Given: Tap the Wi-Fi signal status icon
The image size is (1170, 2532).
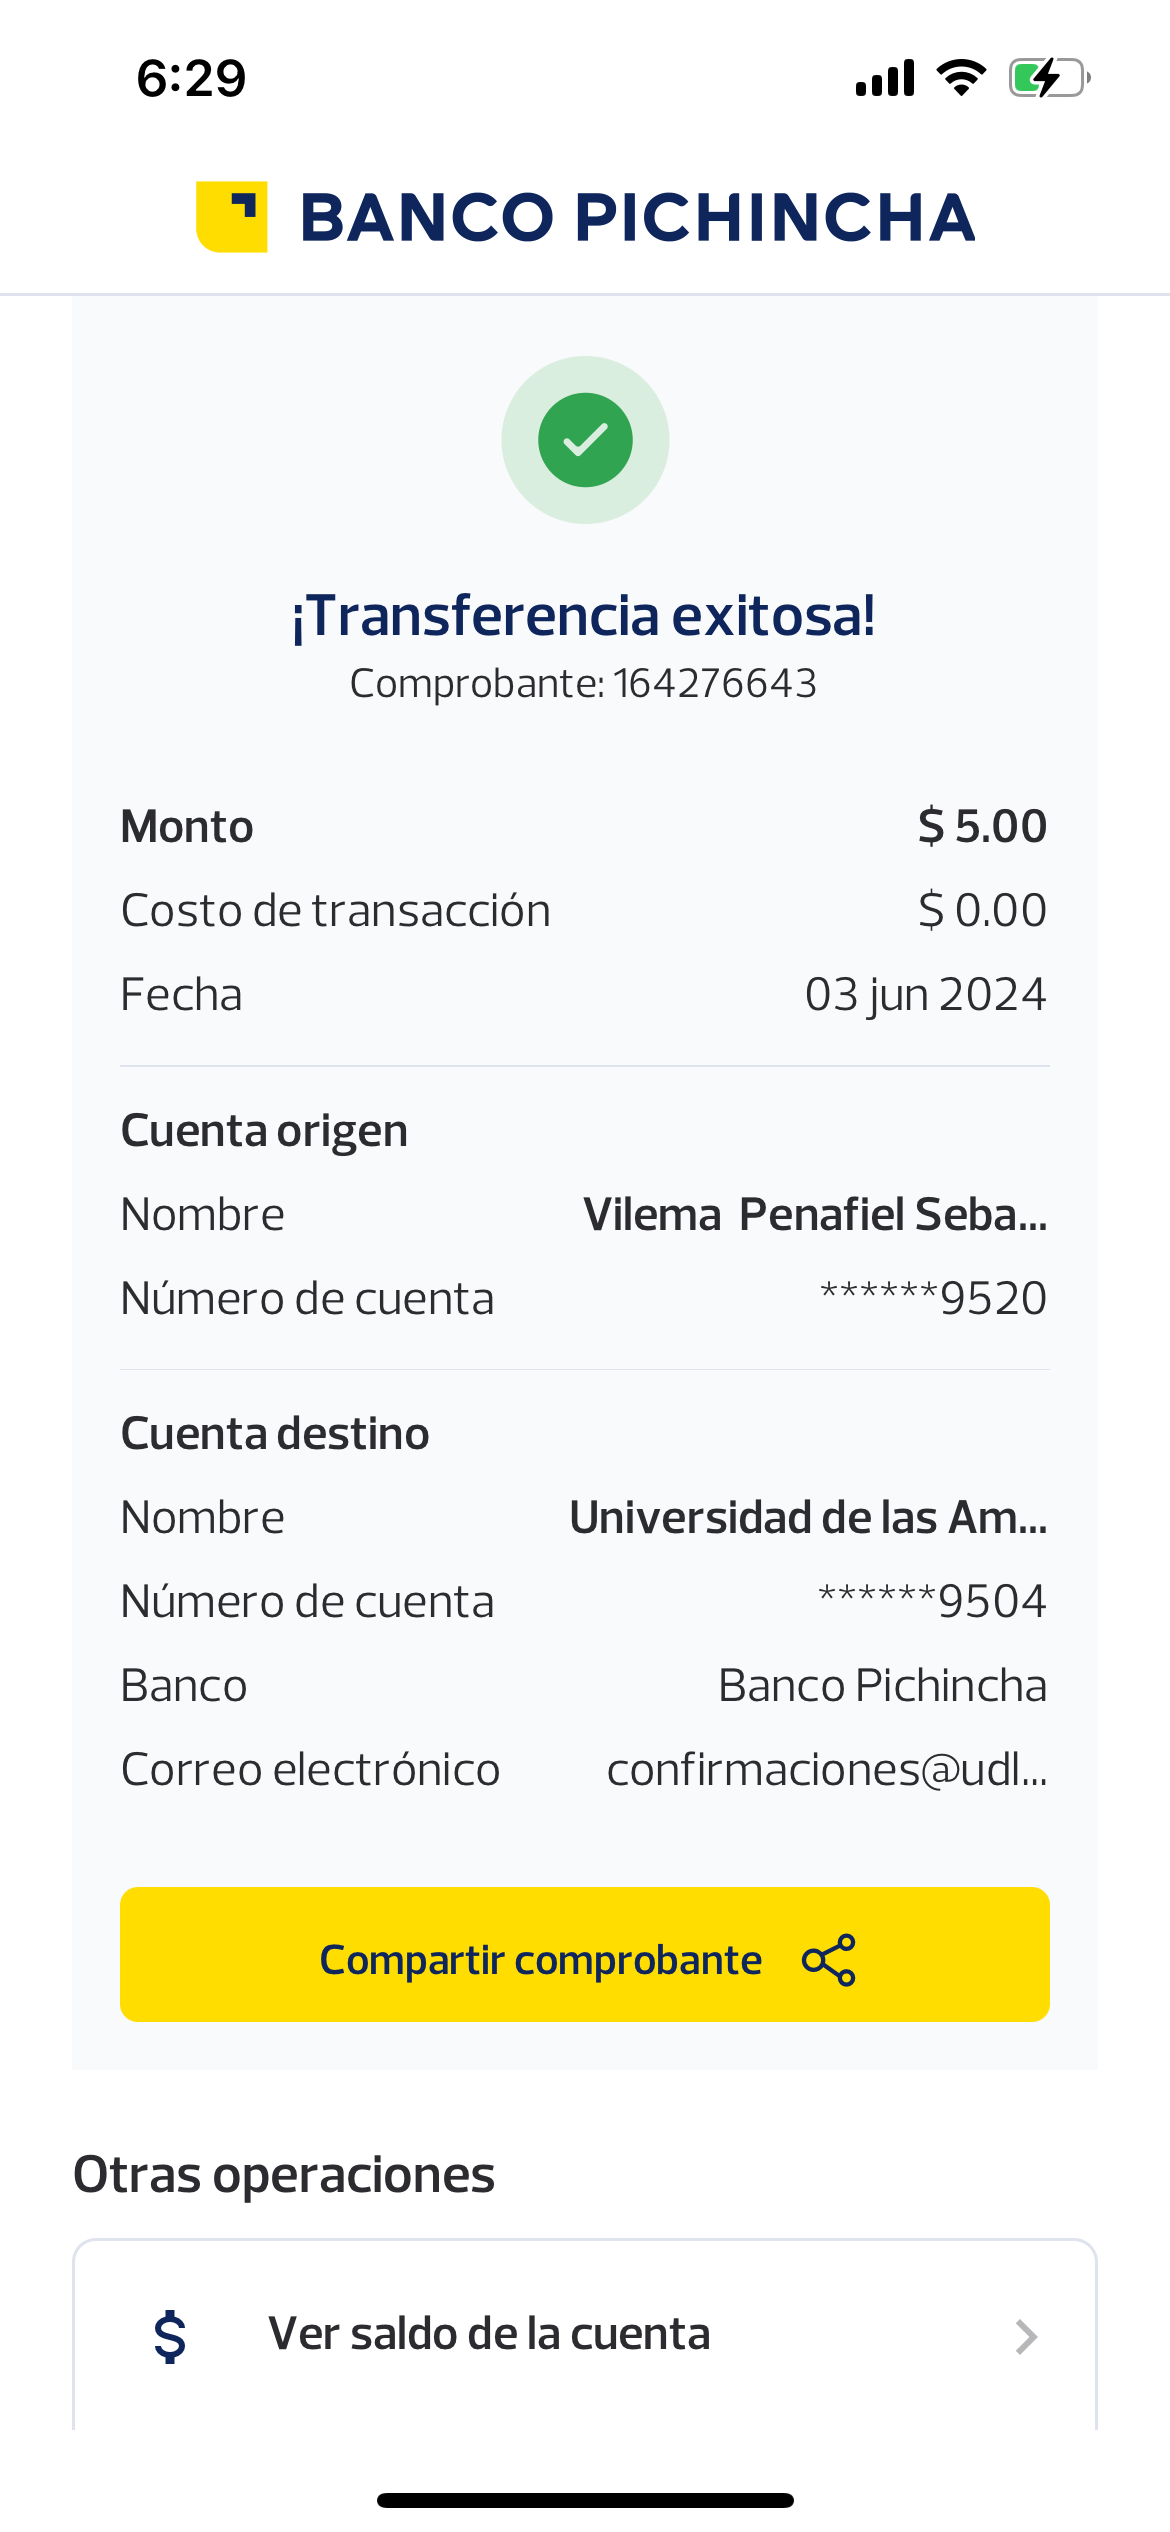Looking at the screenshot, I should point(961,78).
